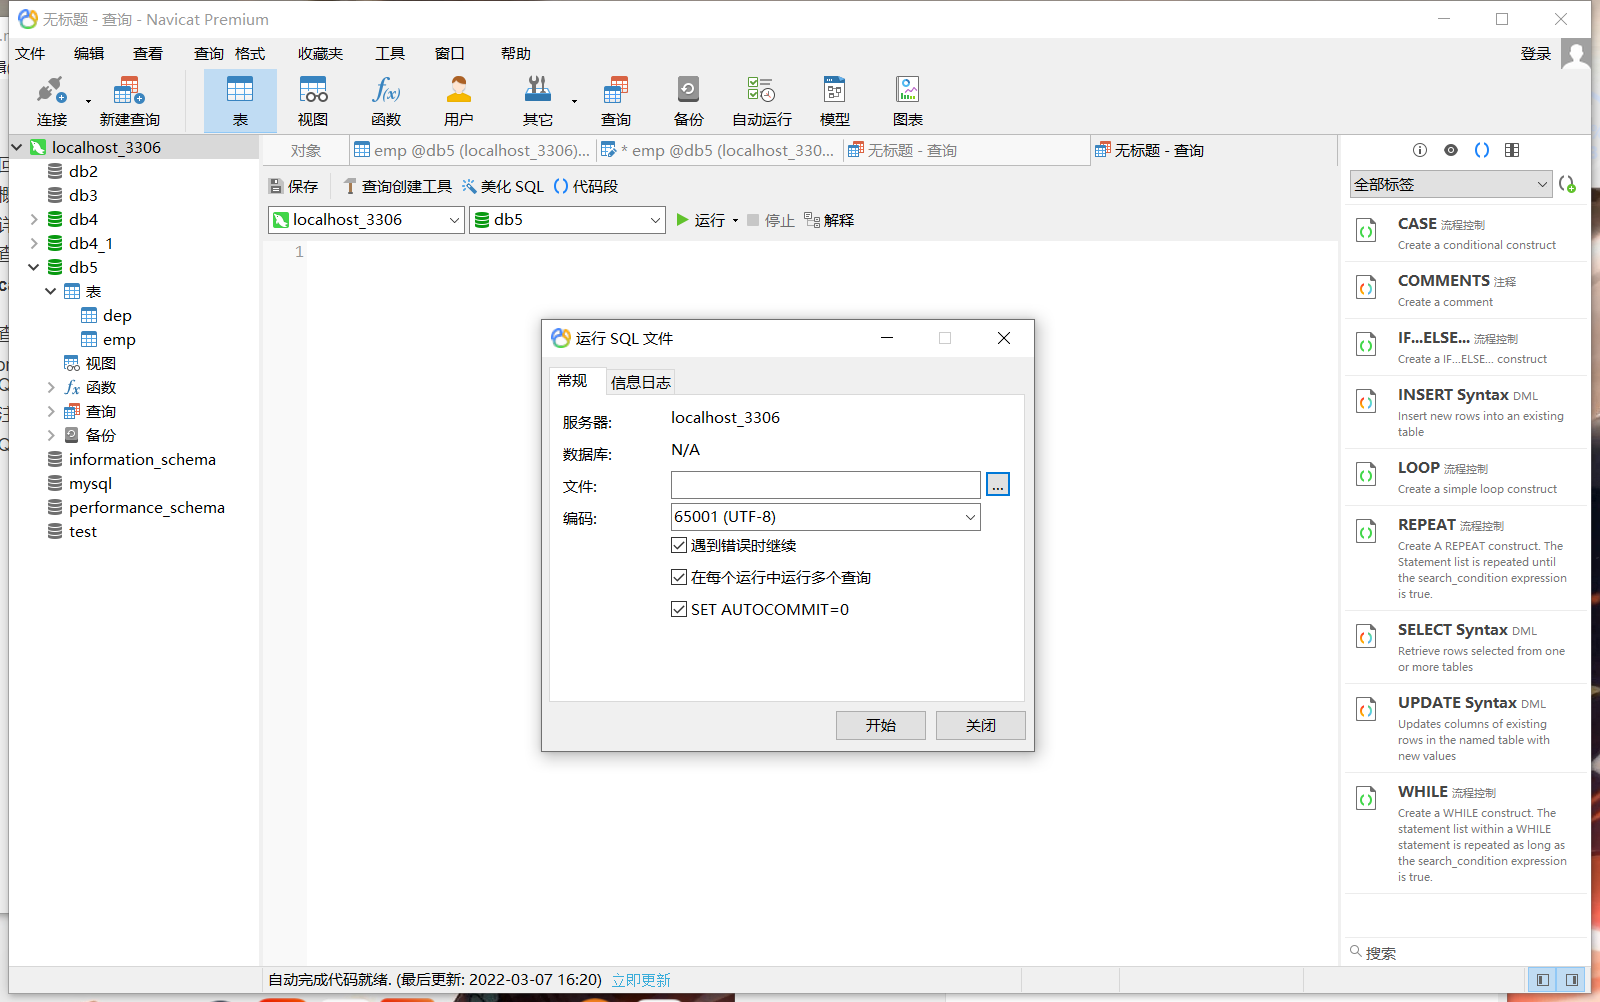The width and height of the screenshot is (1600, 1002).
Task: Click 停止 stop button
Action: [x=771, y=220]
